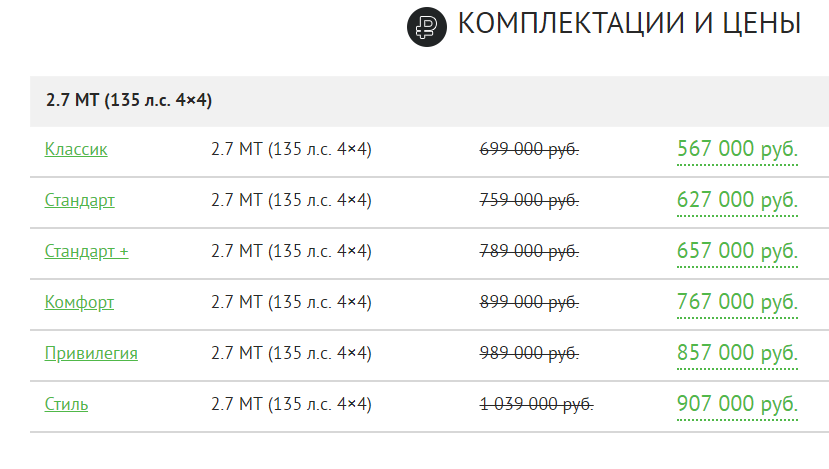829x469 pixels.
Task: Click the 907 000 руб. discounted price
Action: click(737, 404)
